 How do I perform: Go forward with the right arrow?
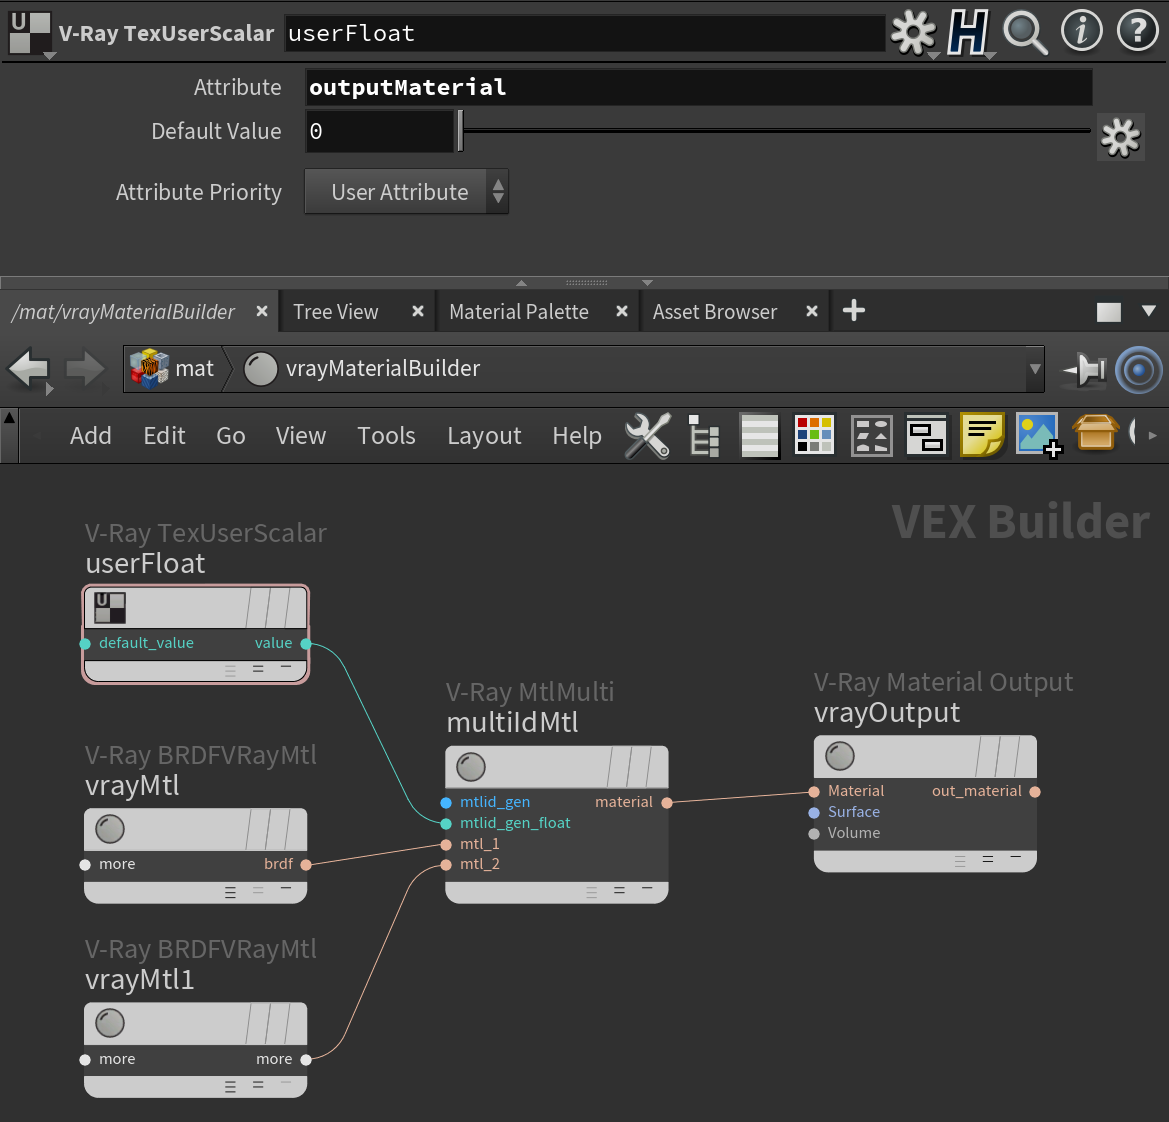point(85,368)
